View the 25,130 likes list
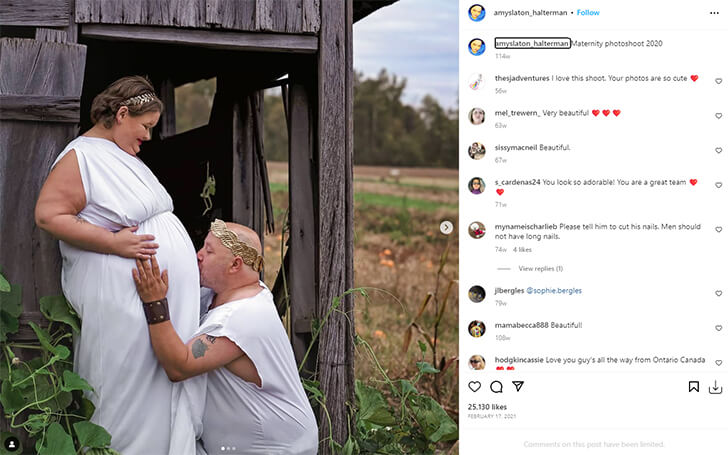The width and height of the screenshot is (728, 455). pos(487,407)
